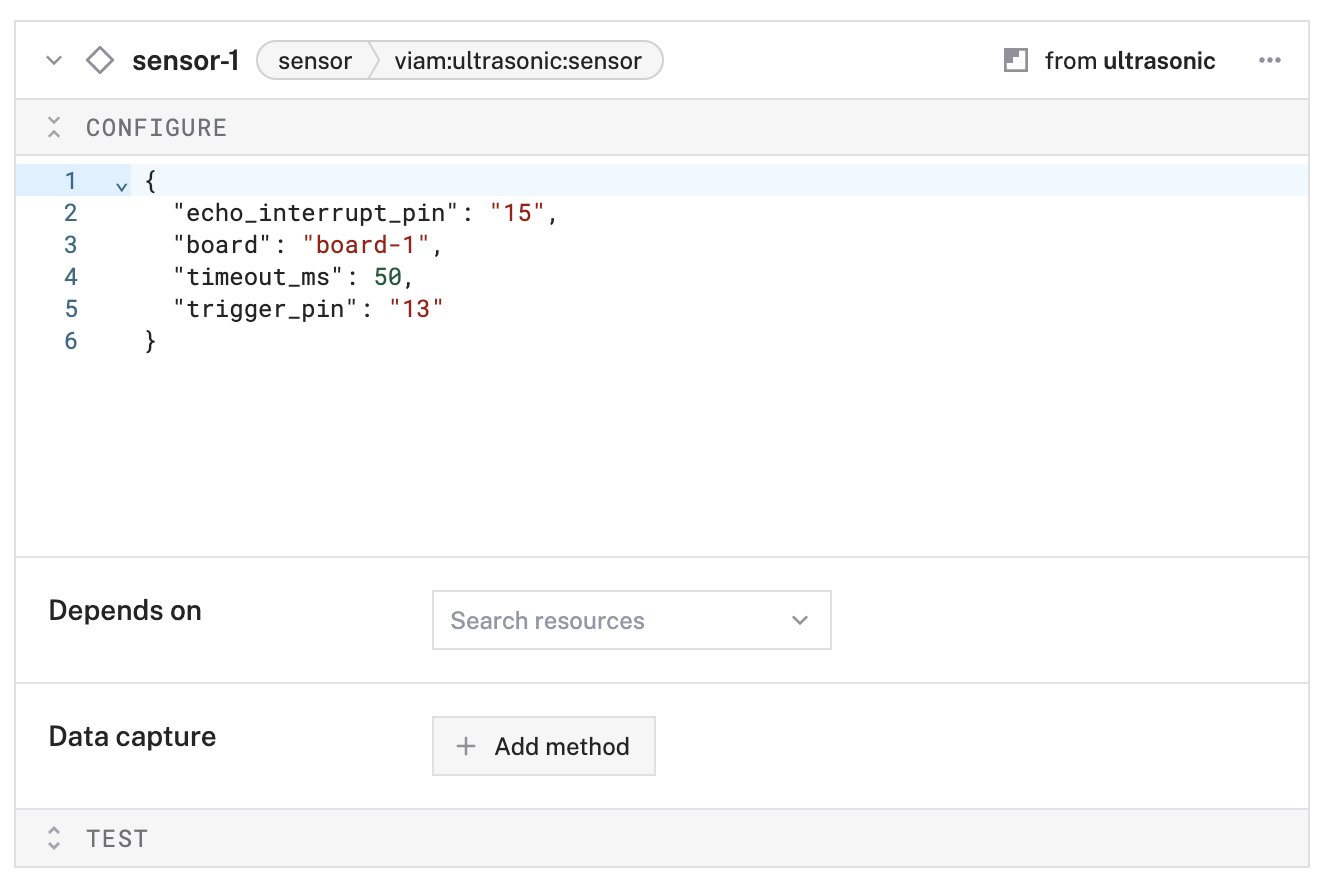
Task: Click the plus icon in Add method
Action: click(x=465, y=746)
